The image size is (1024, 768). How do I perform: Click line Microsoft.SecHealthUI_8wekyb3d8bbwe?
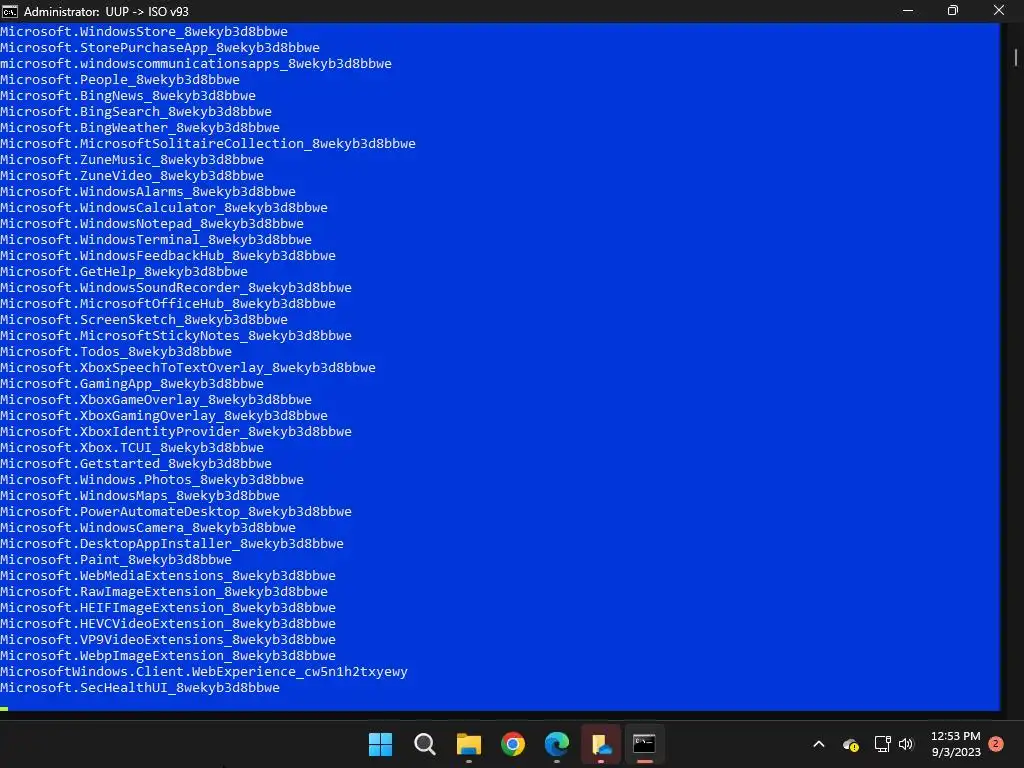(x=140, y=688)
